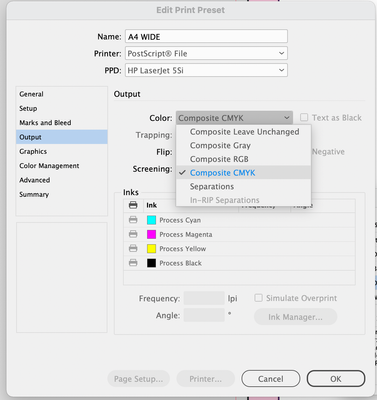Open the Color Management section
Screen dimensions: 377x400
(x=62, y=166)
